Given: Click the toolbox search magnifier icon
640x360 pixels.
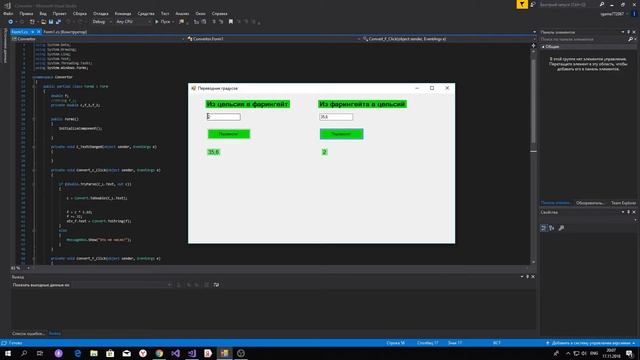Looking at the screenshot, I should (630, 39).
